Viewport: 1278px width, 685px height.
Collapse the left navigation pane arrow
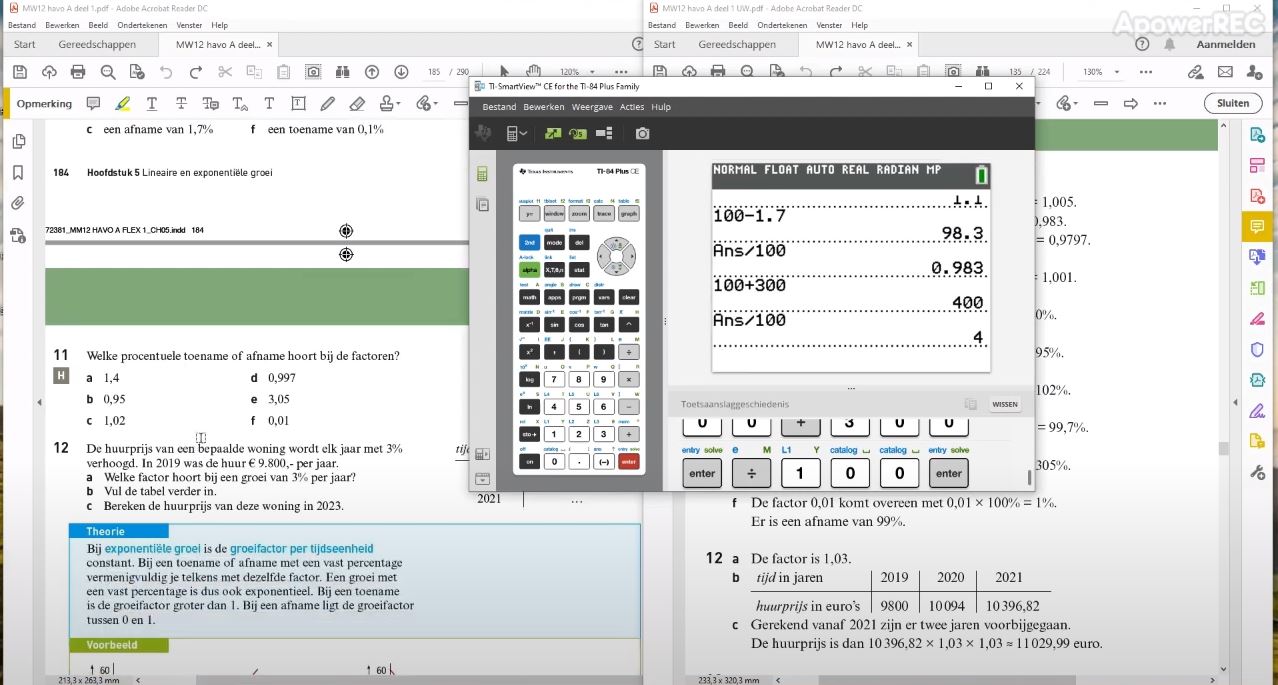point(40,402)
